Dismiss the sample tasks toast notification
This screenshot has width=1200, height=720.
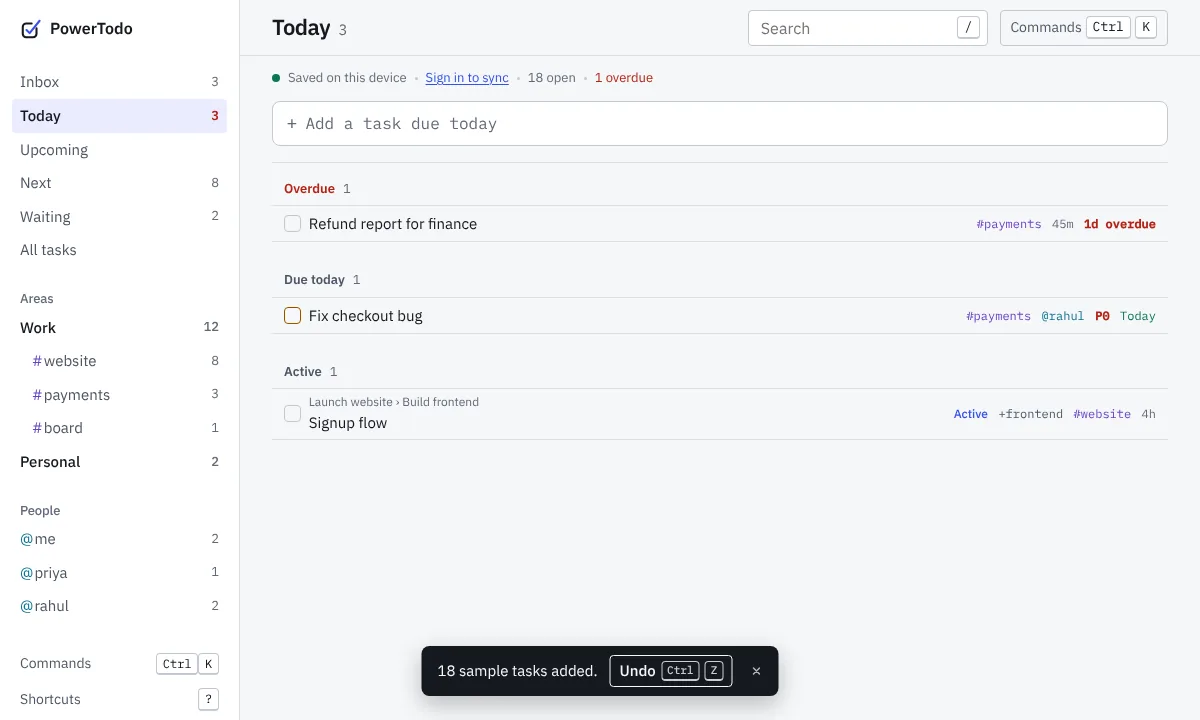pos(756,671)
